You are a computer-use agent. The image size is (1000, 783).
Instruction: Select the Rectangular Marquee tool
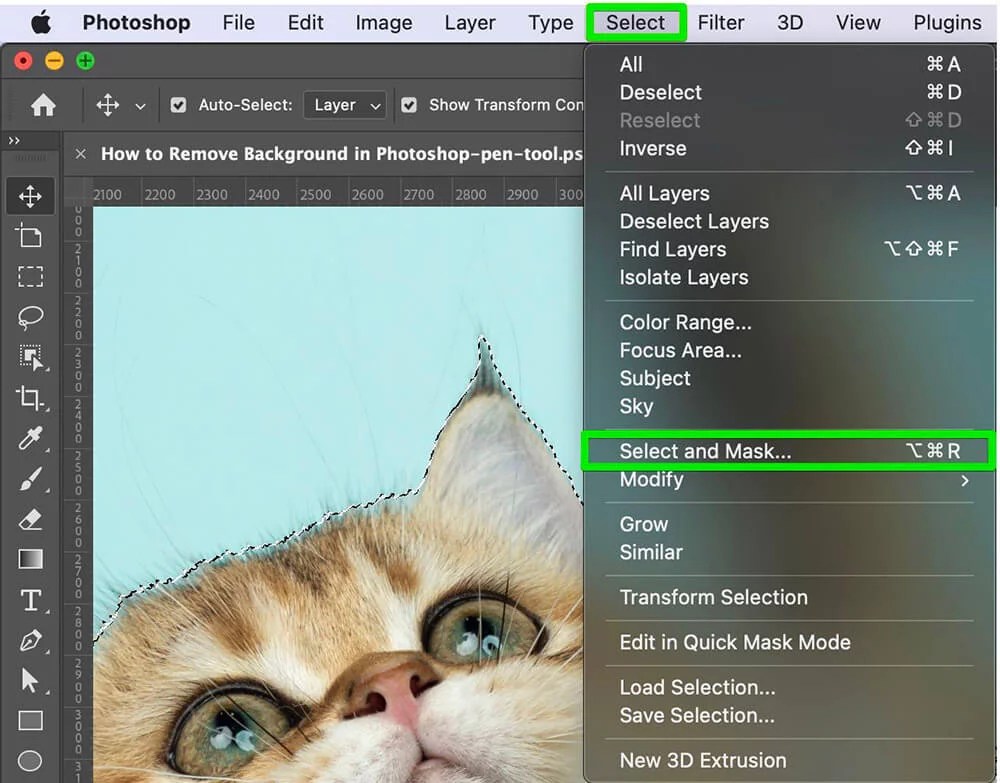pyautogui.click(x=30, y=277)
